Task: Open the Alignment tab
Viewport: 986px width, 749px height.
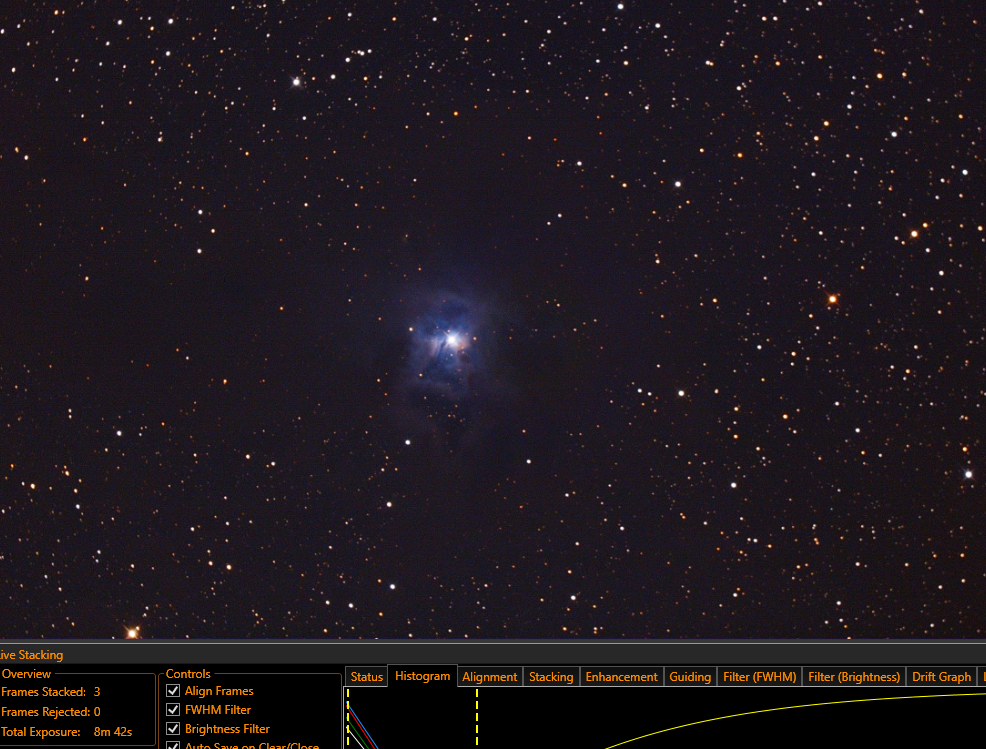Action: pyautogui.click(x=489, y=677)
